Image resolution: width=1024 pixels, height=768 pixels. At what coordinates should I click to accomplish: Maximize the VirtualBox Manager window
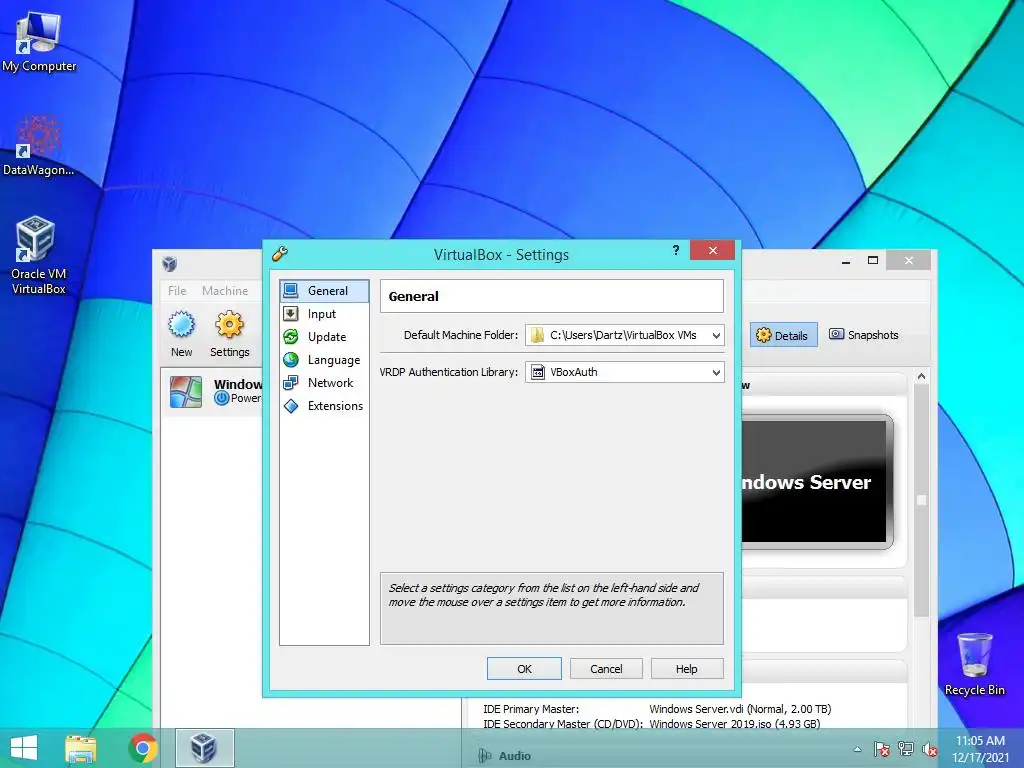(x=872, y=261)
